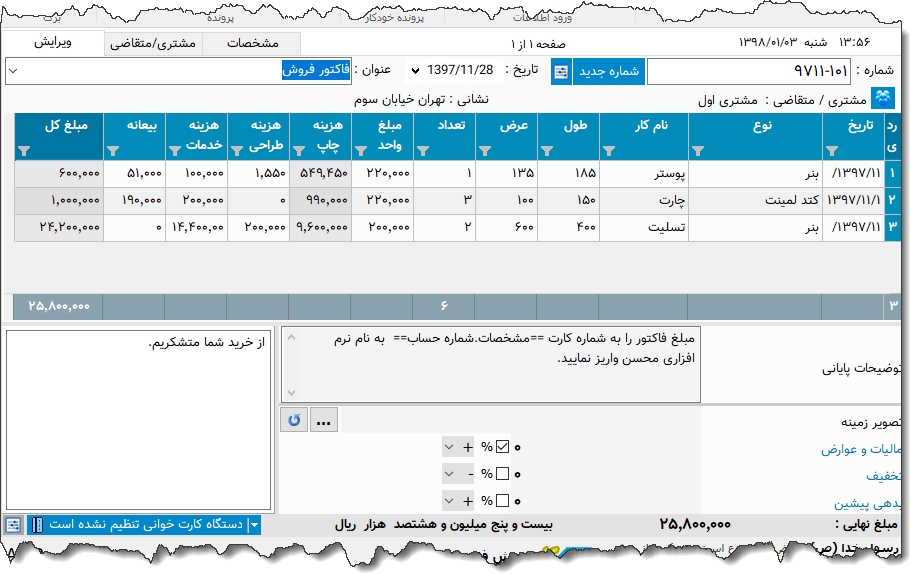Click the scrollbar down arrow of final notes box
911x574 pixels.
[x=291, y=393]
